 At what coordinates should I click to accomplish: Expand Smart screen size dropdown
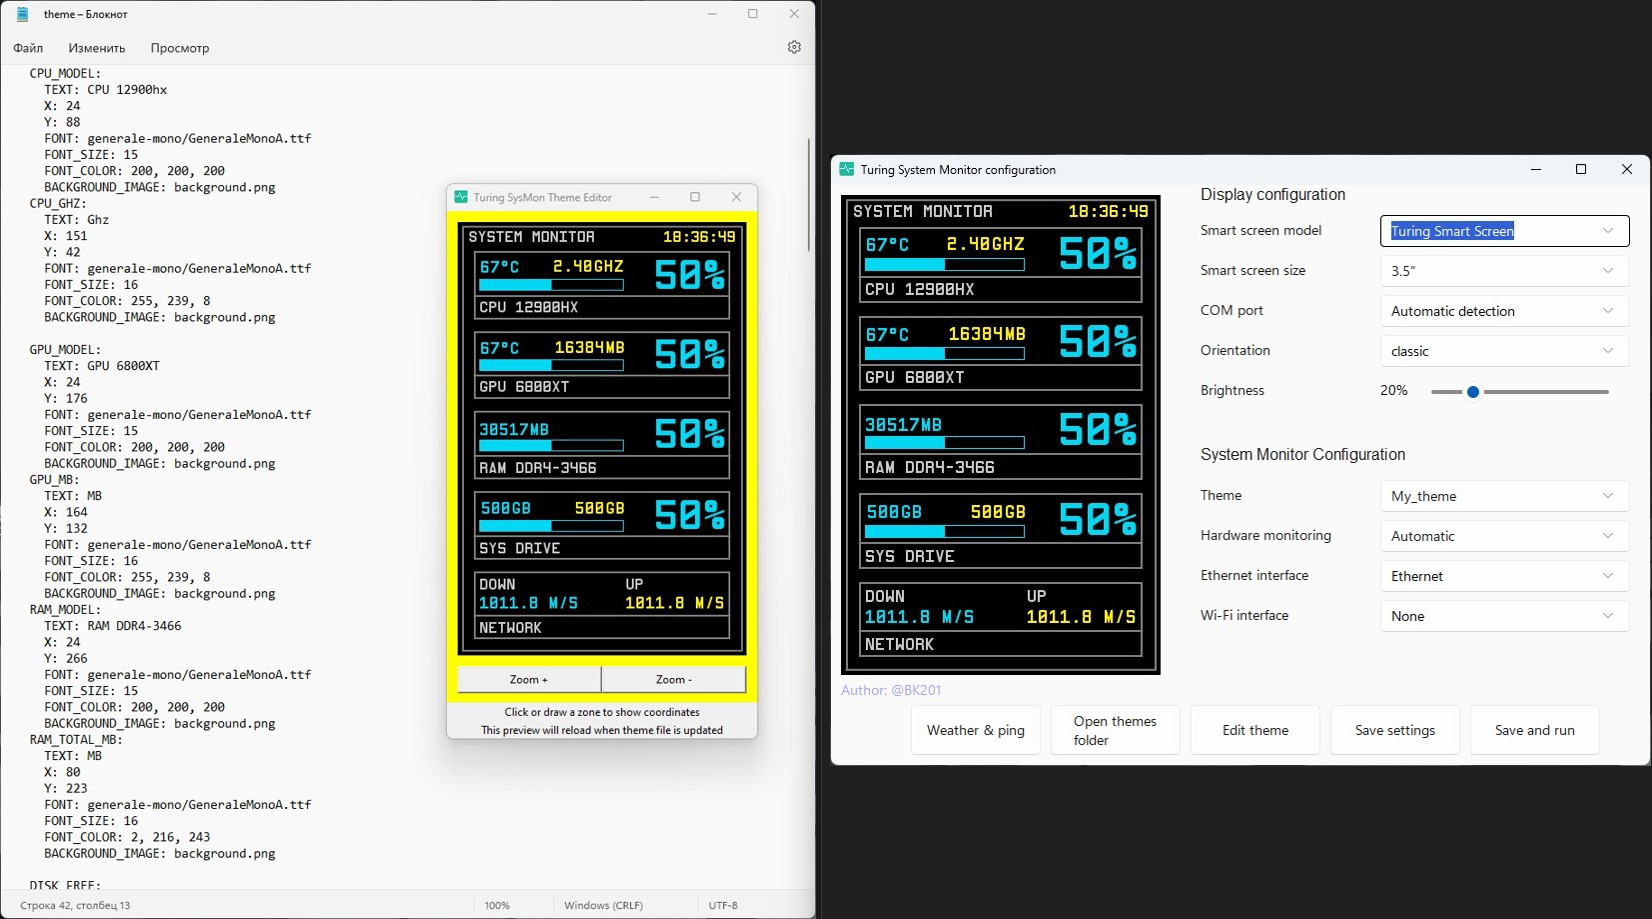[x=1504, y=271]
